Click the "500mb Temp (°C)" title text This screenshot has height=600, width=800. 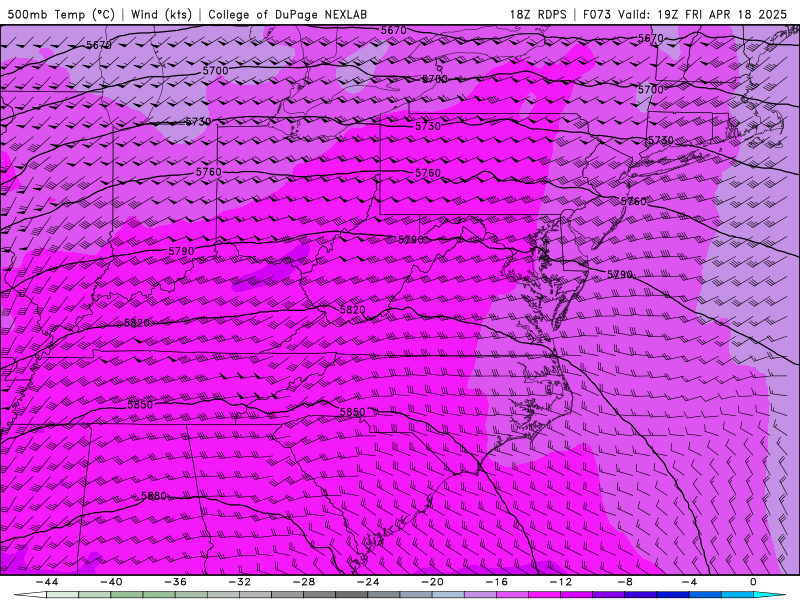[x=61, y=14]
